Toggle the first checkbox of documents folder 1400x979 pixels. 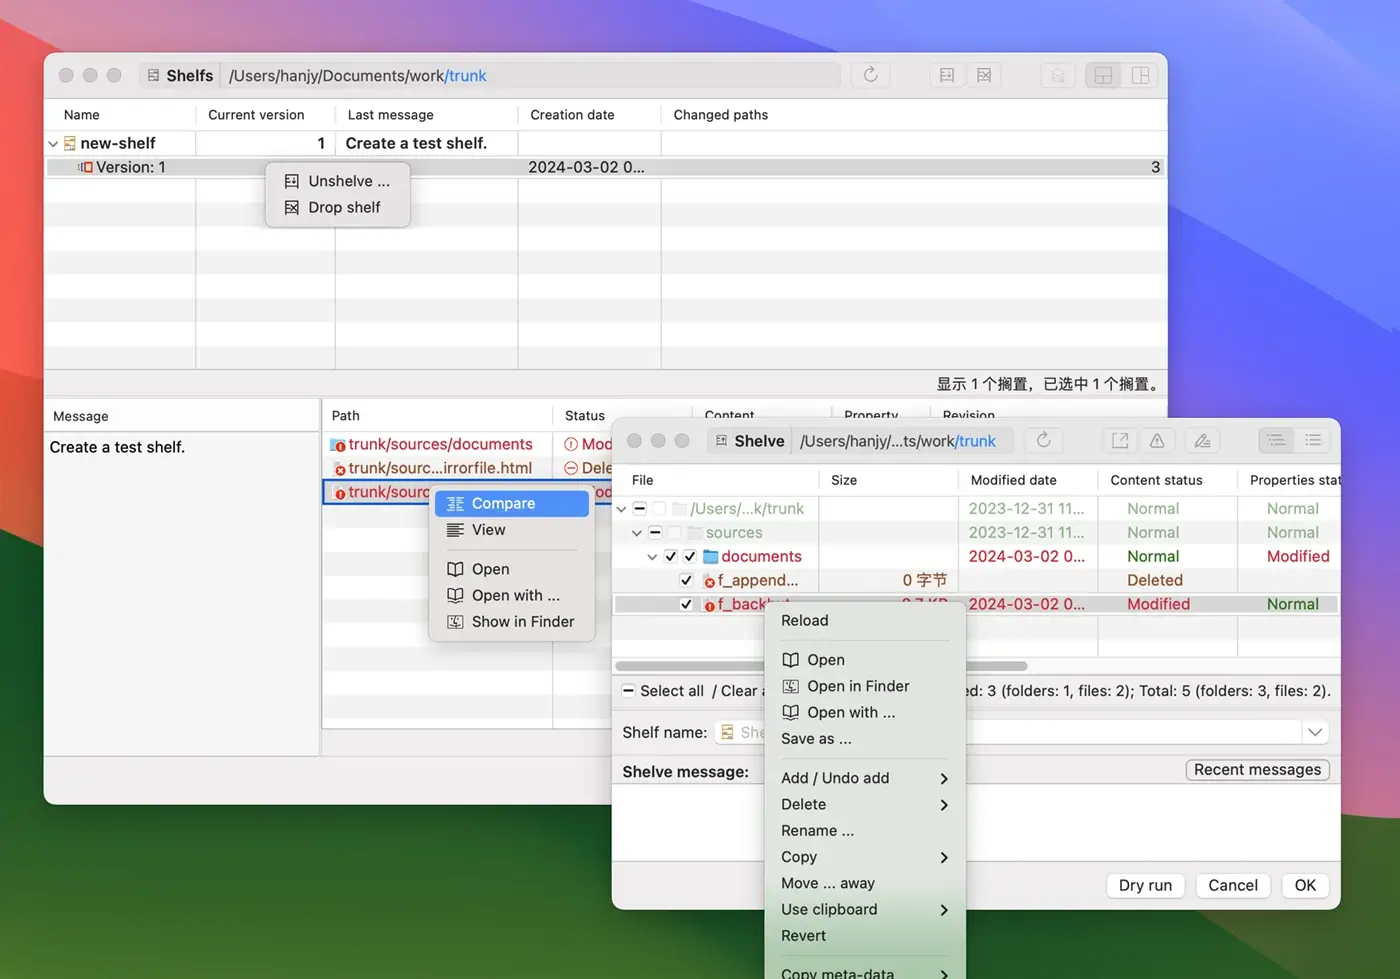coord(671,556)
